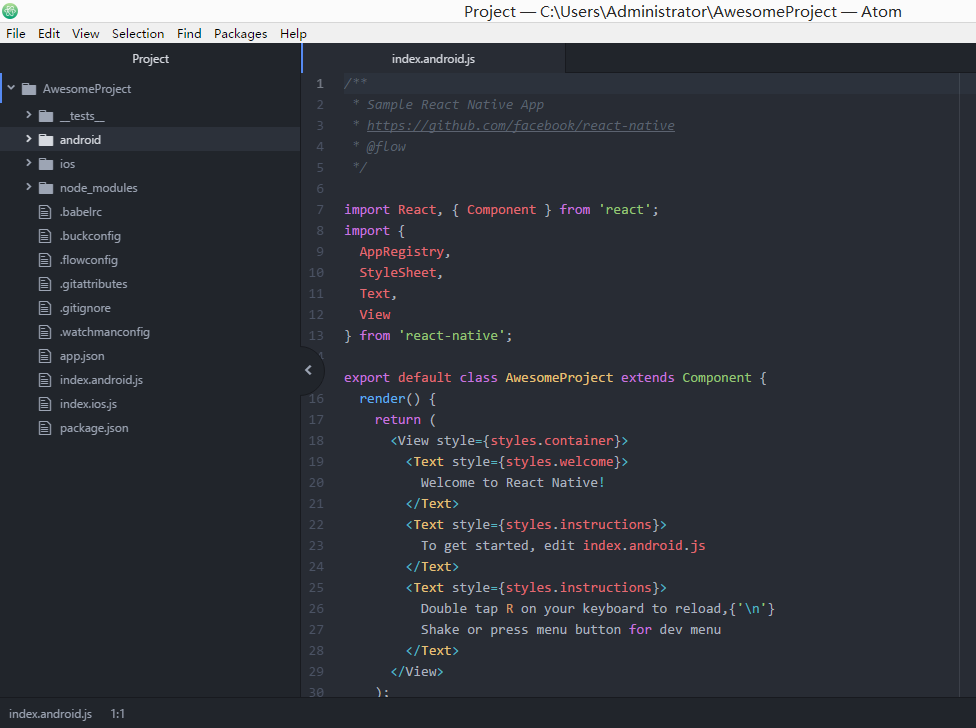Select the Project panel tab
Image resolution: width=976 pixels, height=728 pixels.
(150, 58)
